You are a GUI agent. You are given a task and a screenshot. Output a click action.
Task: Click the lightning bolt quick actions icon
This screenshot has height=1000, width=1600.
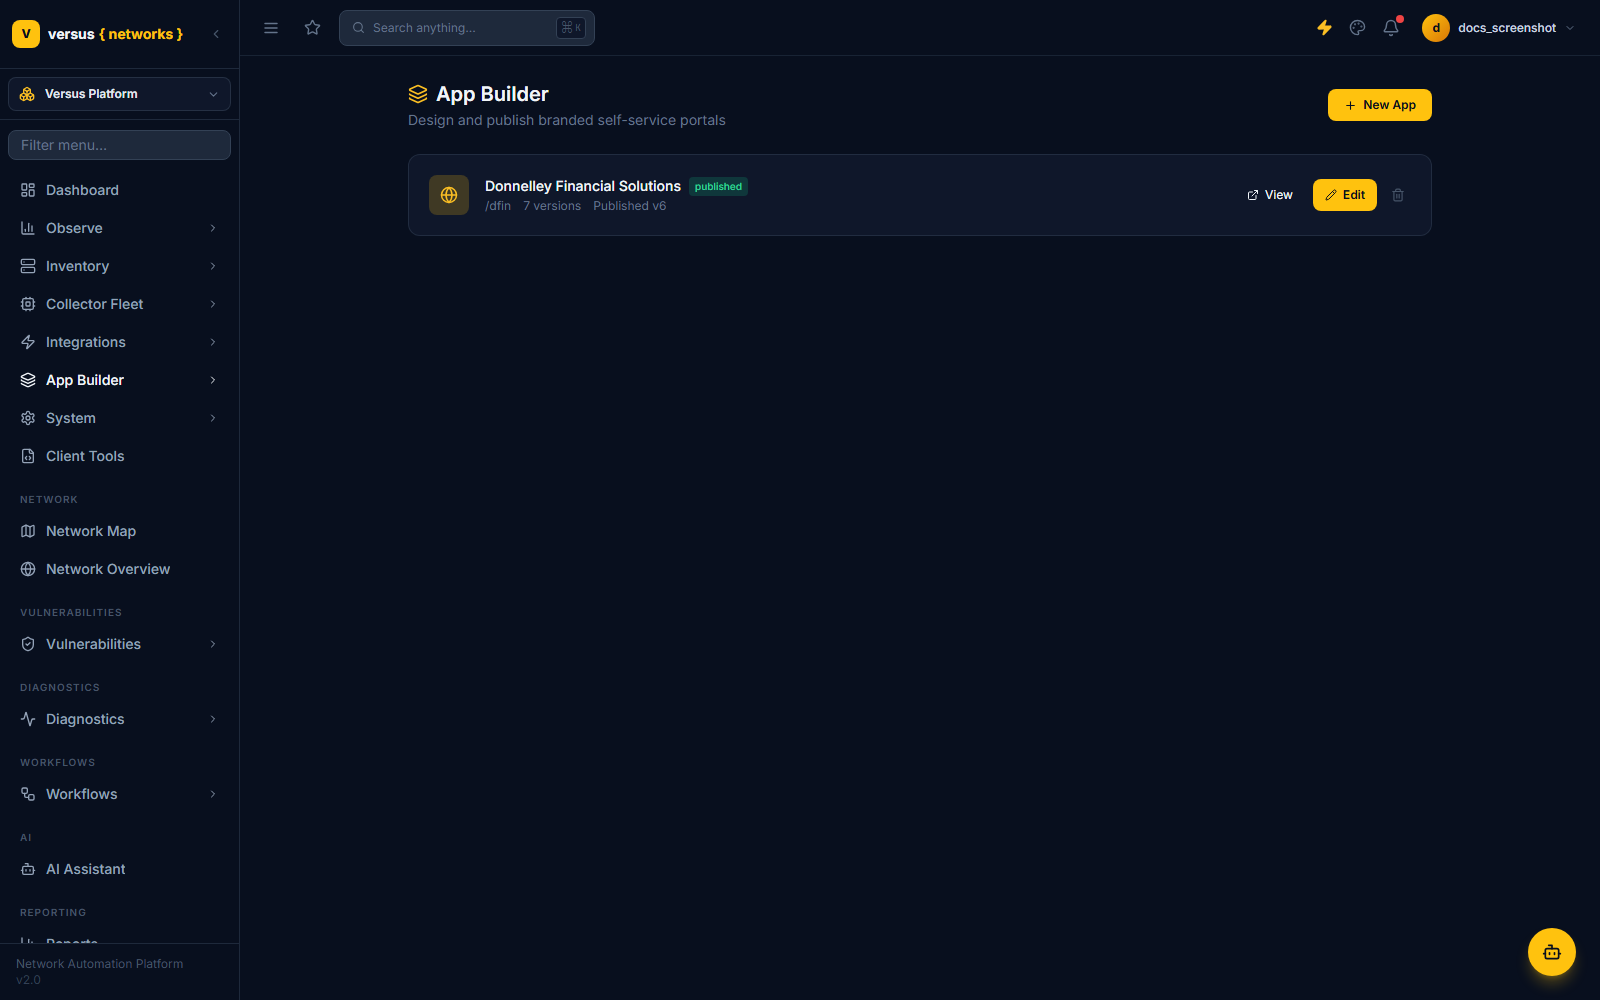tap(1324, 28)
